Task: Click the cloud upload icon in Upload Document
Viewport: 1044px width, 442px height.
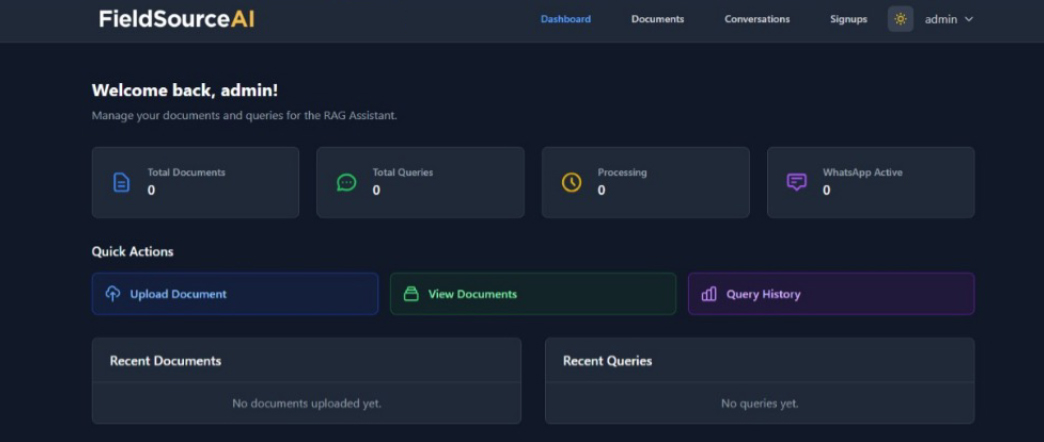Action: (113, 294)
